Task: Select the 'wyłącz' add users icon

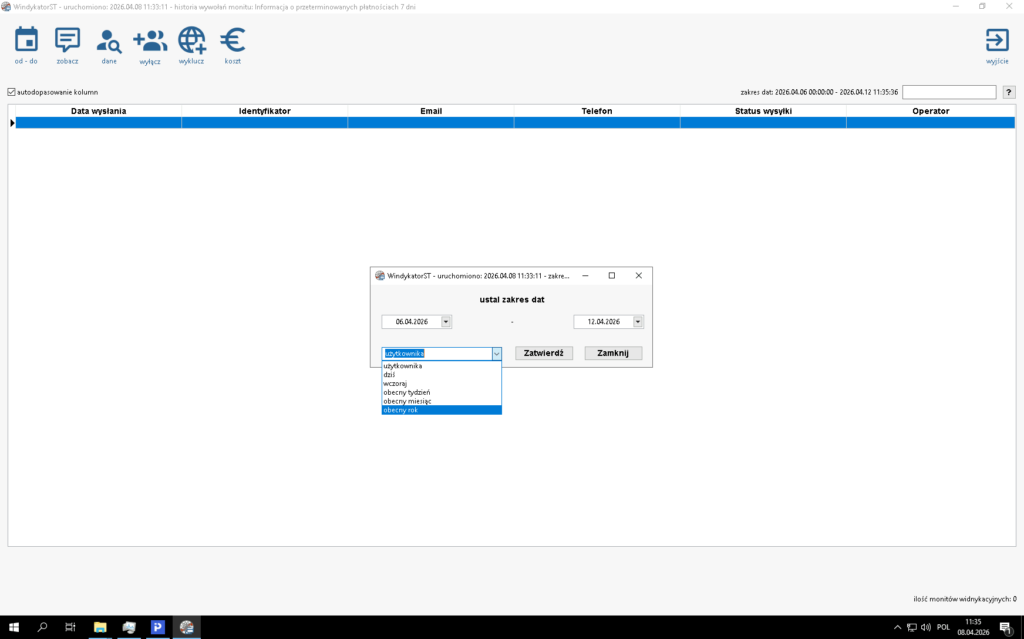Action: pyautogui.click(x=150, y=40)
